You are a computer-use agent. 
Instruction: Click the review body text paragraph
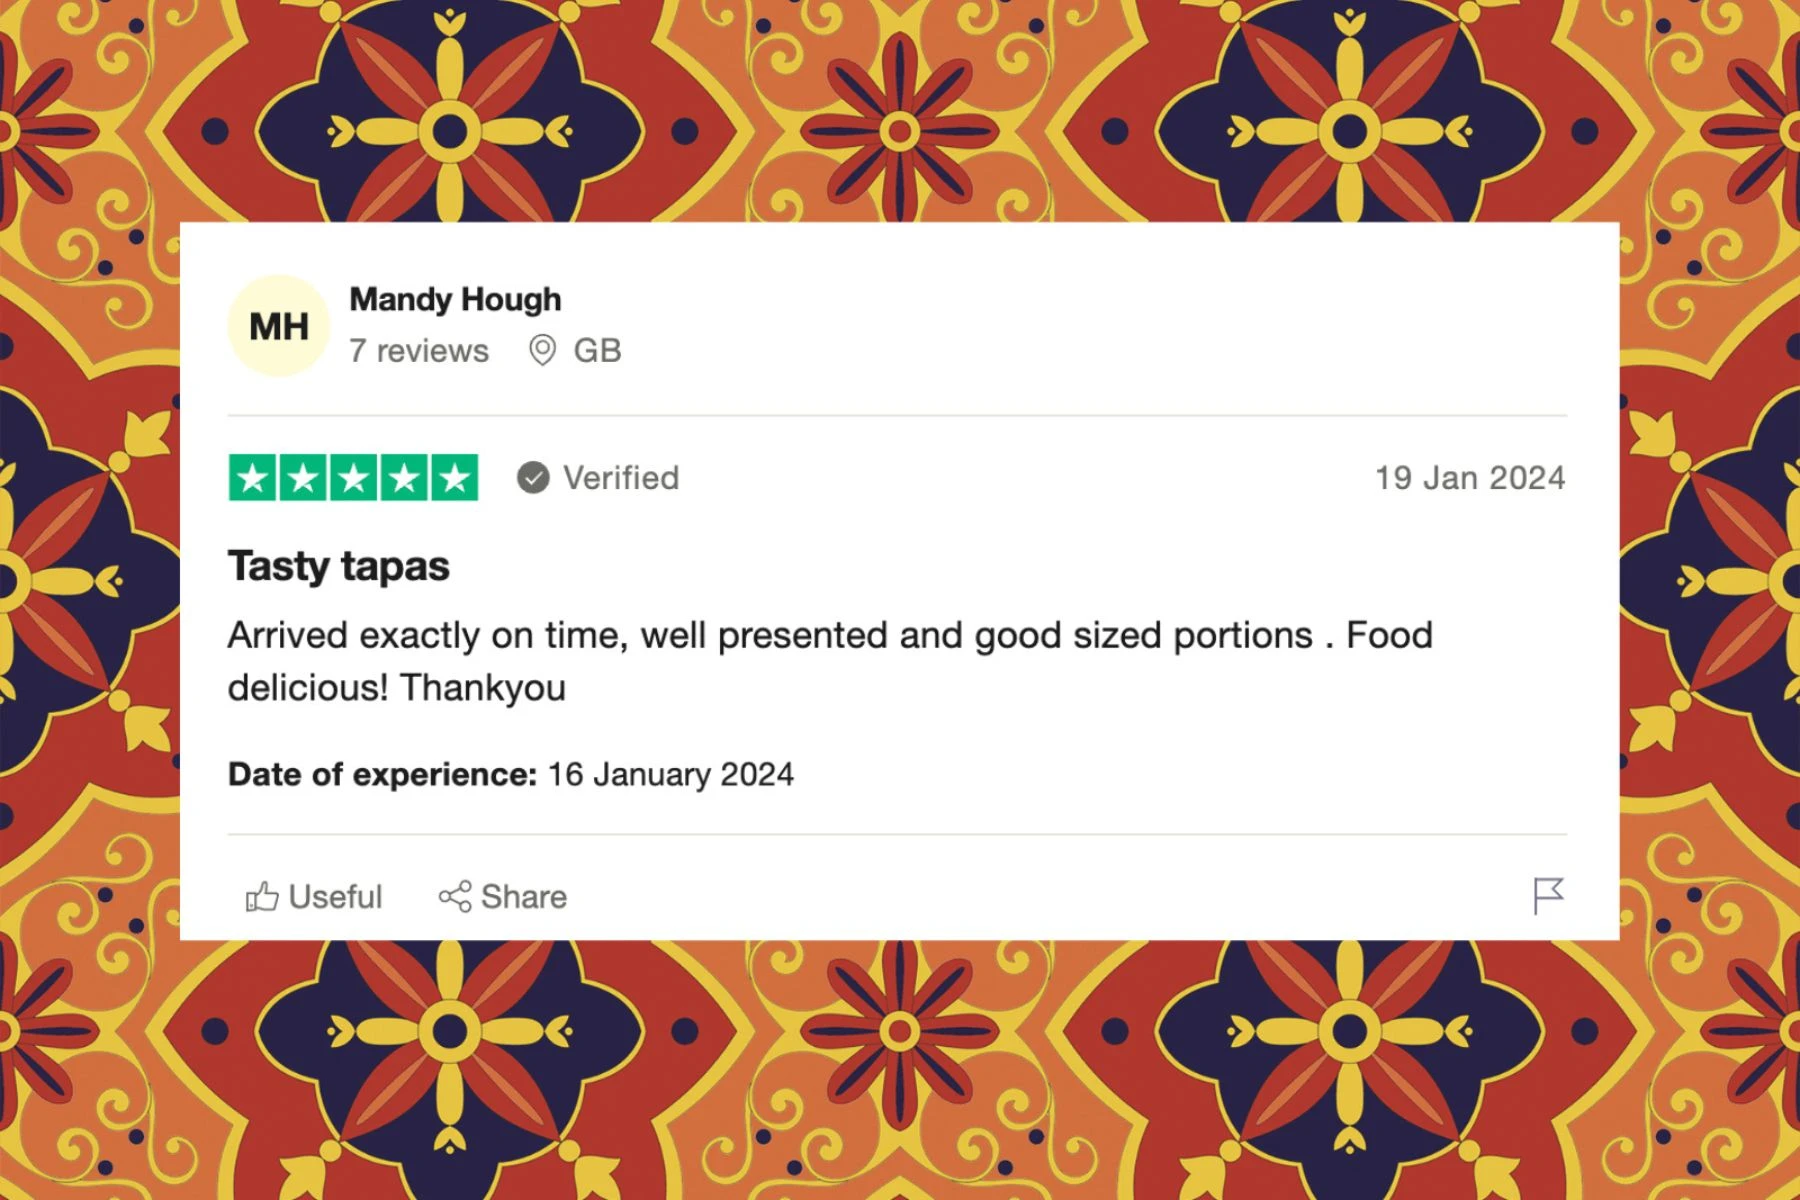[x=830, y=661]
